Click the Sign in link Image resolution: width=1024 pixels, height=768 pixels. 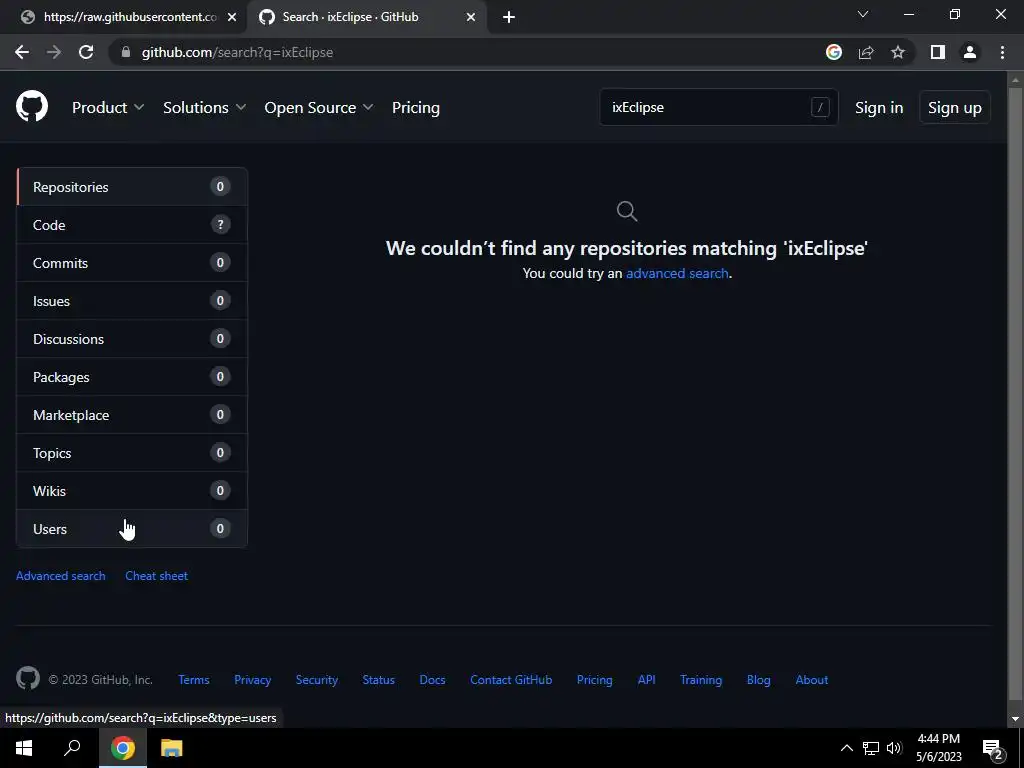tap(879, 107)
